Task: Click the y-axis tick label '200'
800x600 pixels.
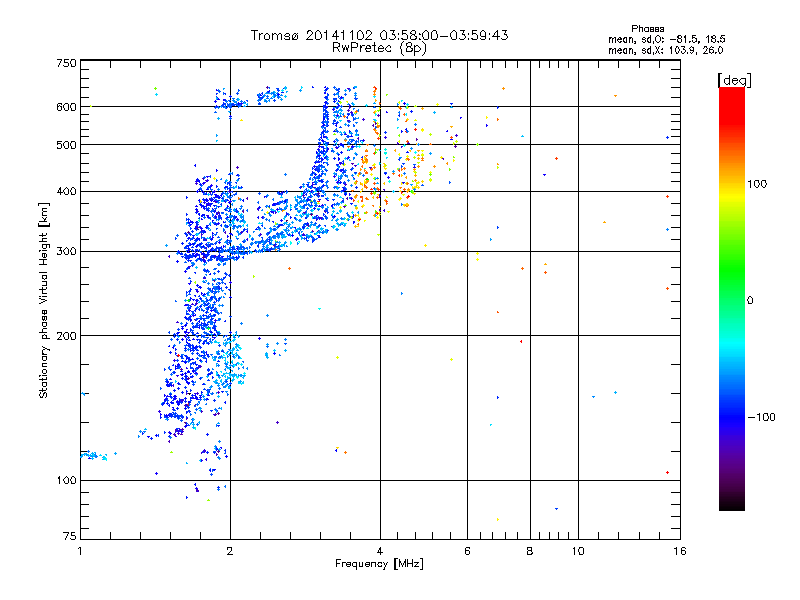Action: click(66, 336)
